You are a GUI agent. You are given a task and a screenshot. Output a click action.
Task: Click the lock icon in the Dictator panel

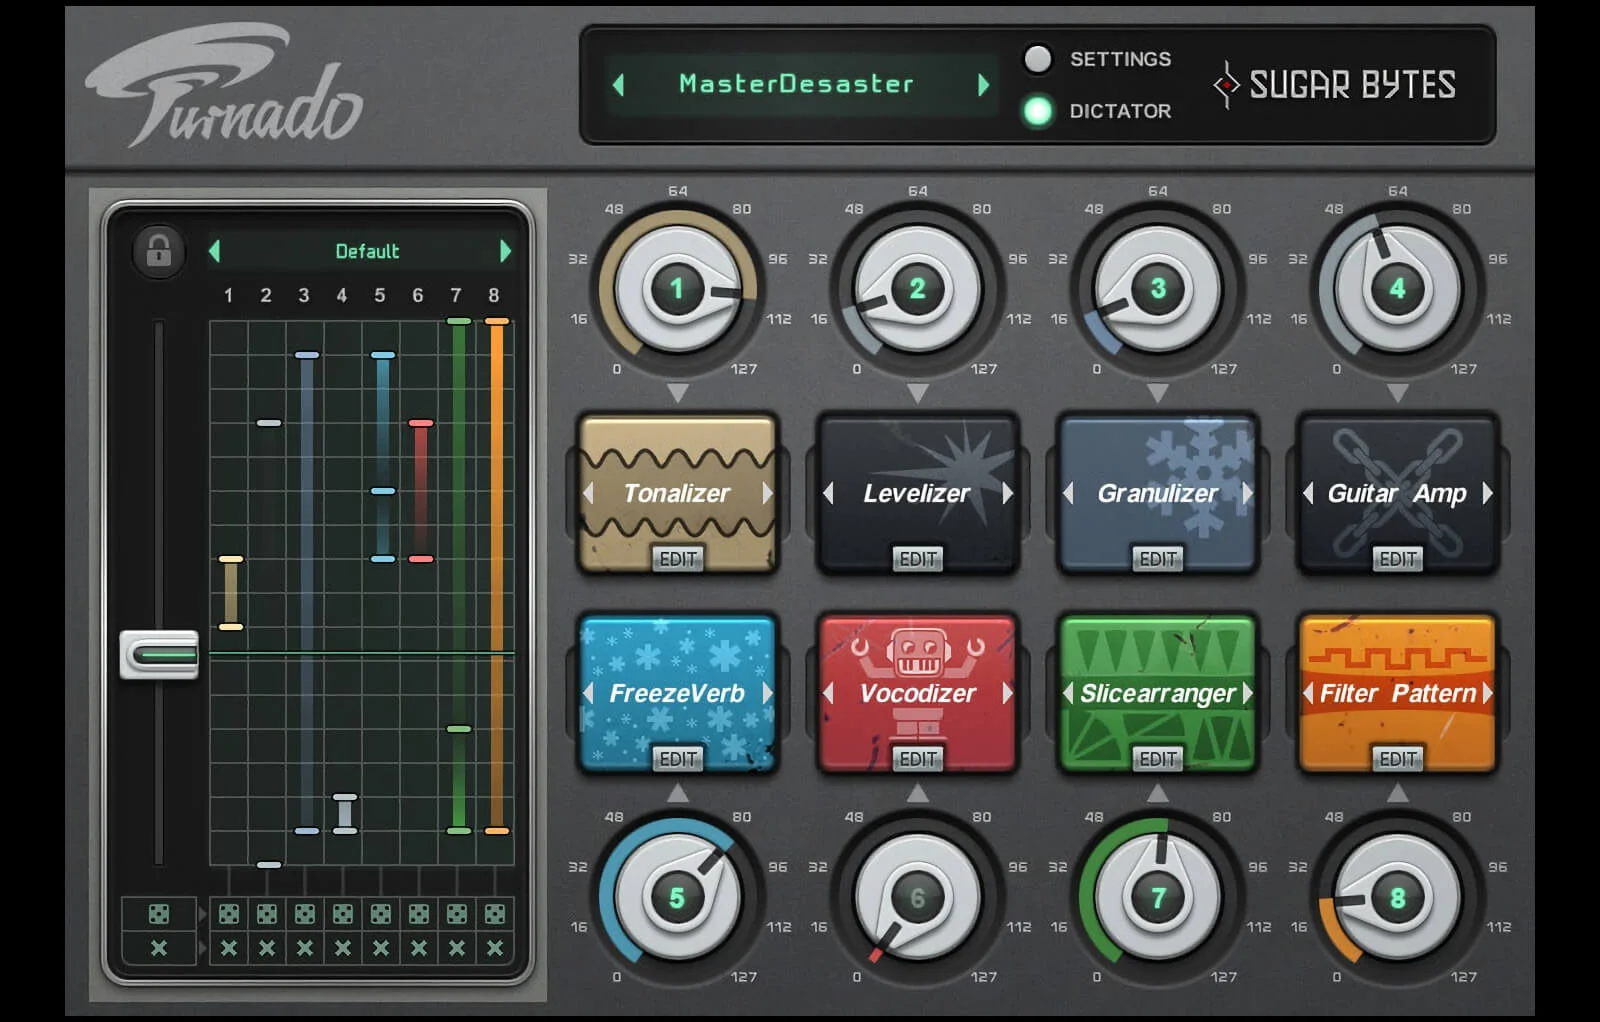pyautogui.click(x=159, y=251)
